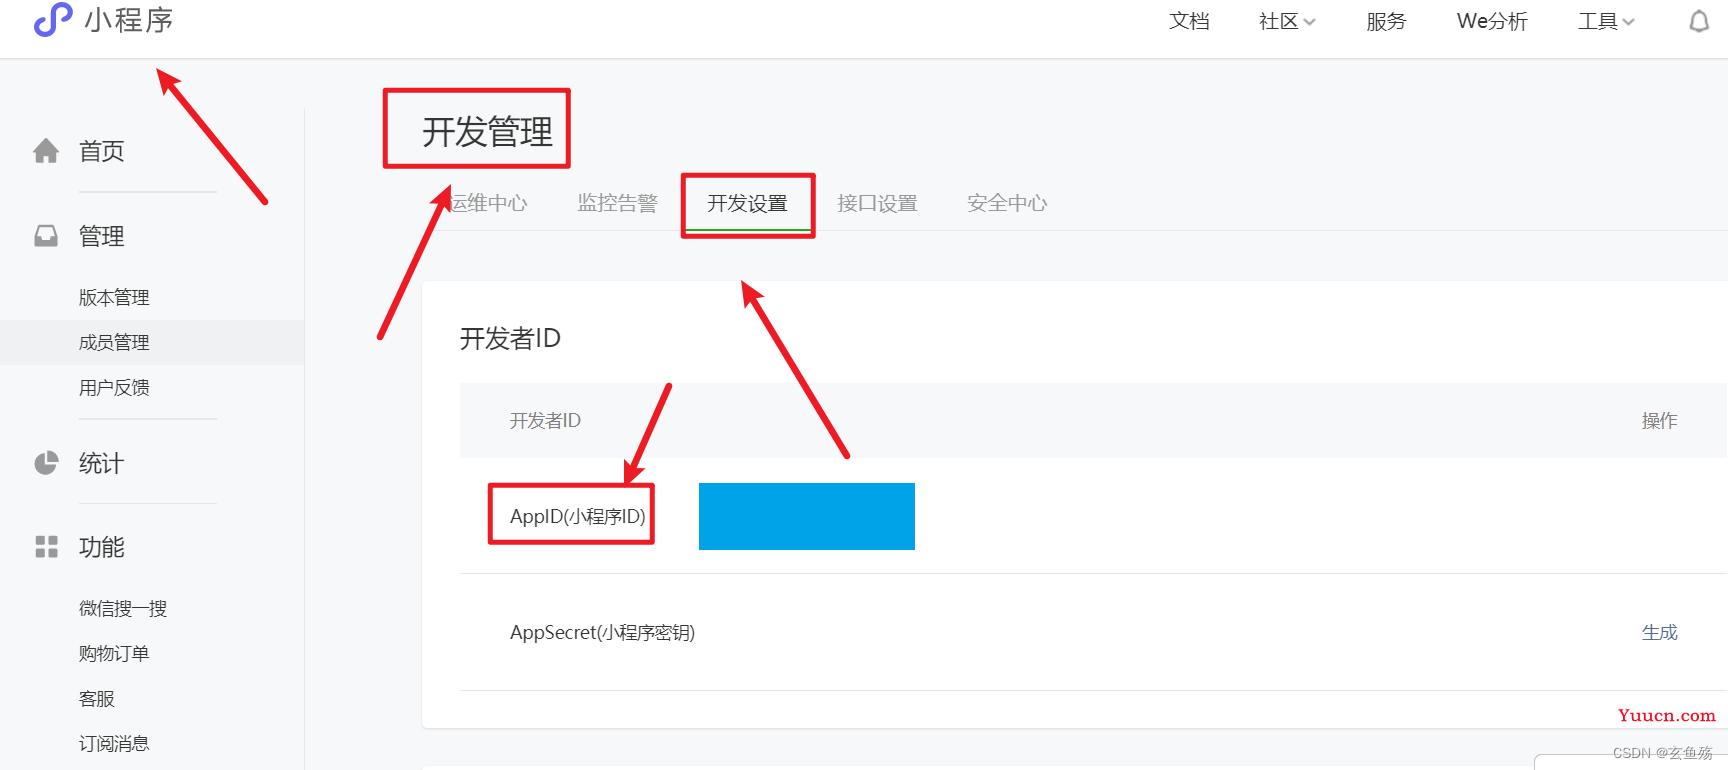Click the masked blue AppID value

pyautogui.click(x=807, y=516)
